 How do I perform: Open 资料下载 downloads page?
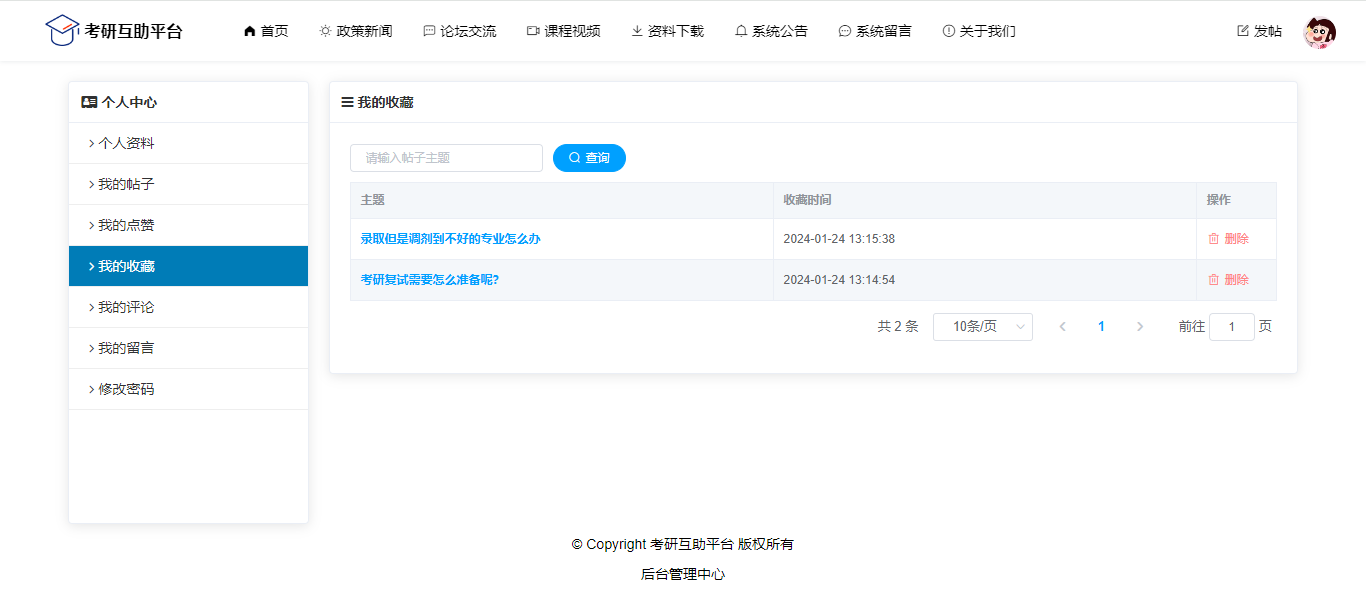pos(668,31)
